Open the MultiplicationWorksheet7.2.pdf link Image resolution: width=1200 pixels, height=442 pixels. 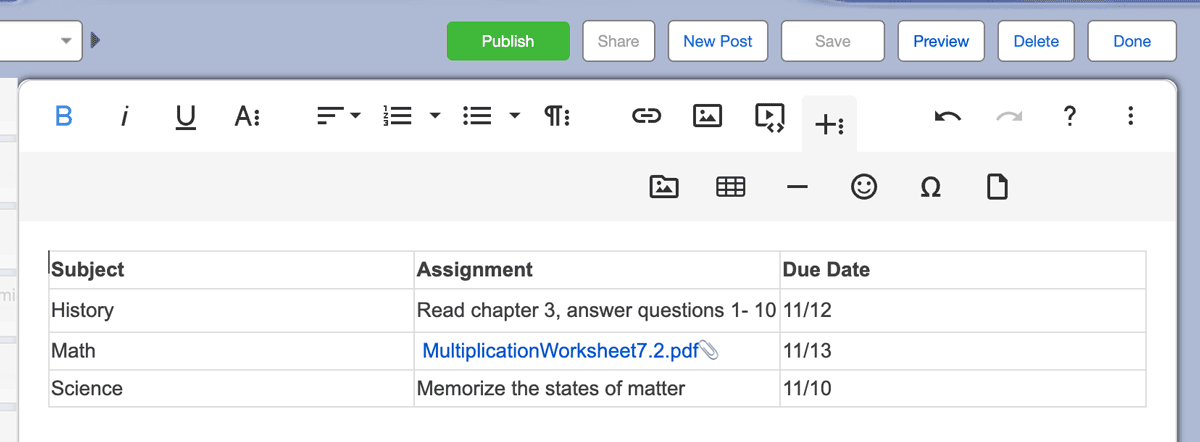click(560, 351)
